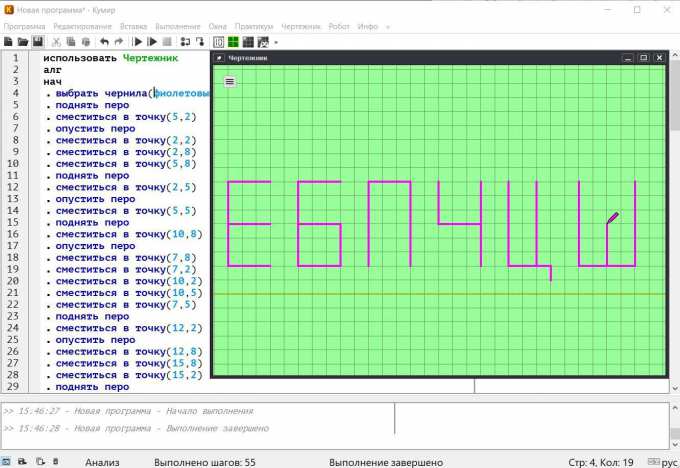The height and width of the screenshot is (468, 680).
Task: Cut selection using the scissors icon
Action: [x=56, y=42]
